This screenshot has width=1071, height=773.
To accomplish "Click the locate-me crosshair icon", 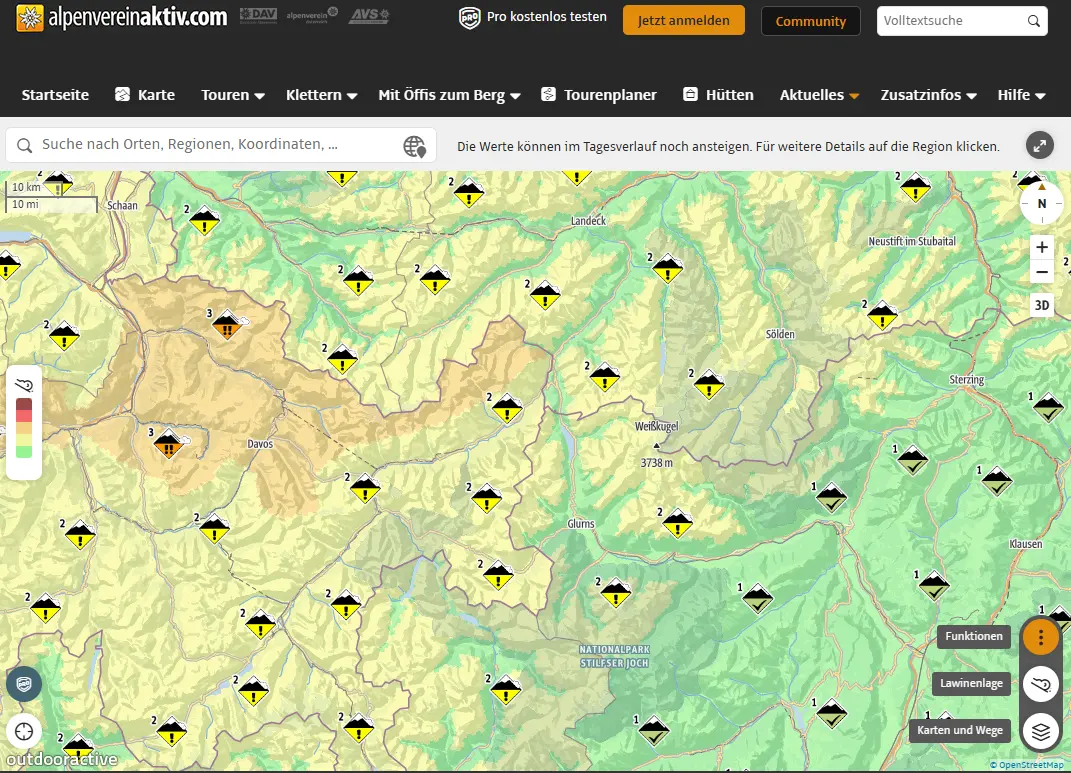I will coord(24,731).
